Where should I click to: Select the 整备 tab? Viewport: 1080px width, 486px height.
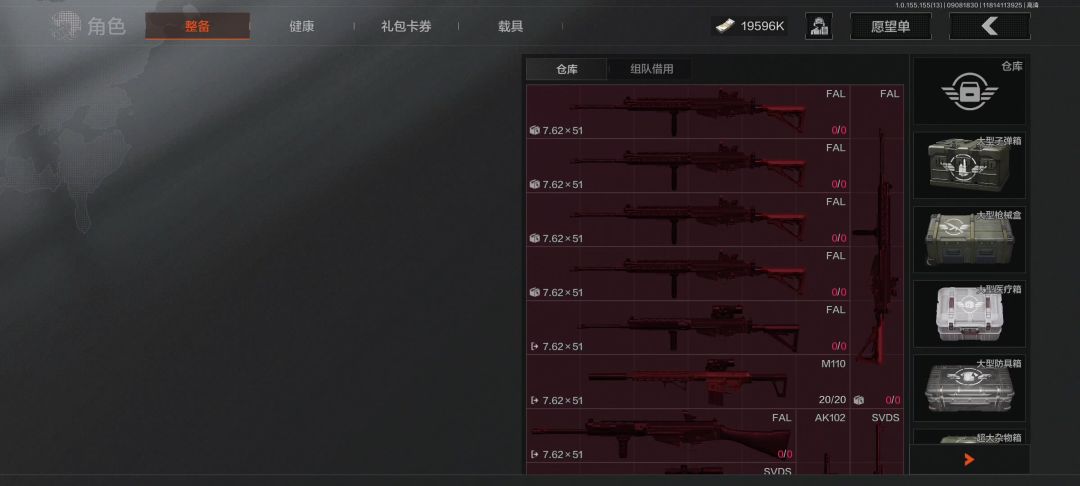tap(198, 27)
